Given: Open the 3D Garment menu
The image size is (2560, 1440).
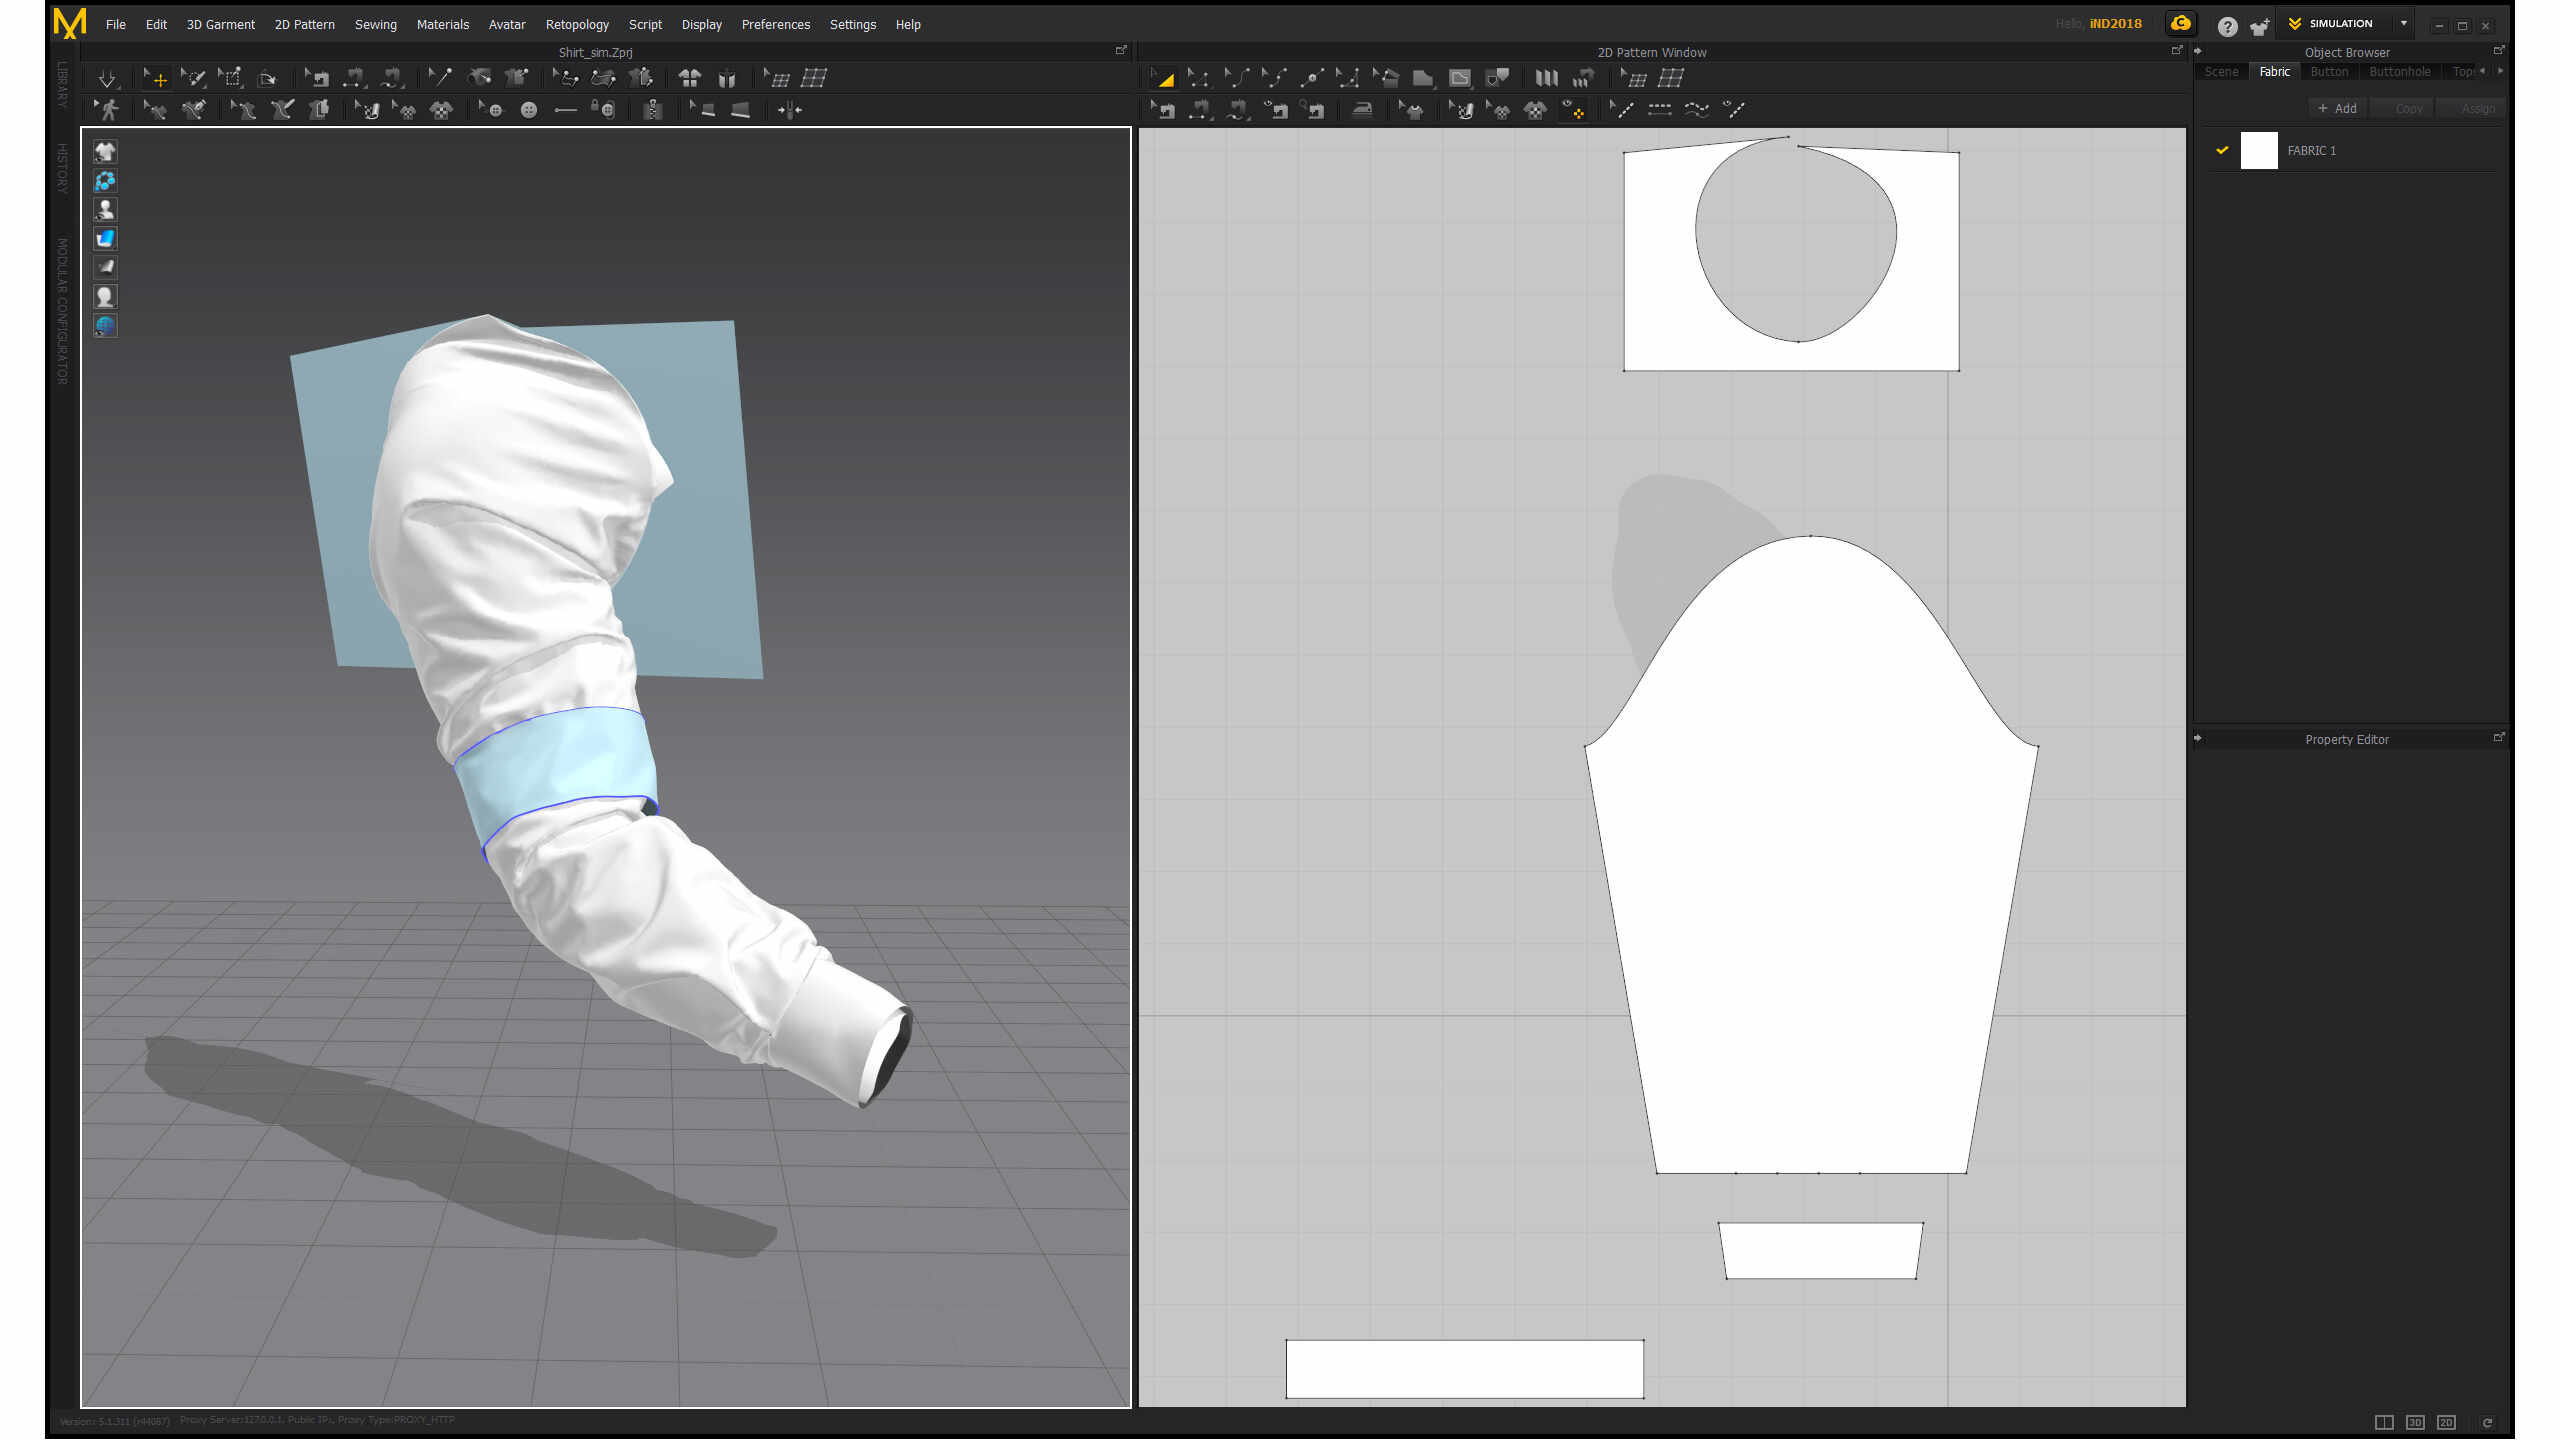Looking at the screenshot, I should [x=220, y=24].
